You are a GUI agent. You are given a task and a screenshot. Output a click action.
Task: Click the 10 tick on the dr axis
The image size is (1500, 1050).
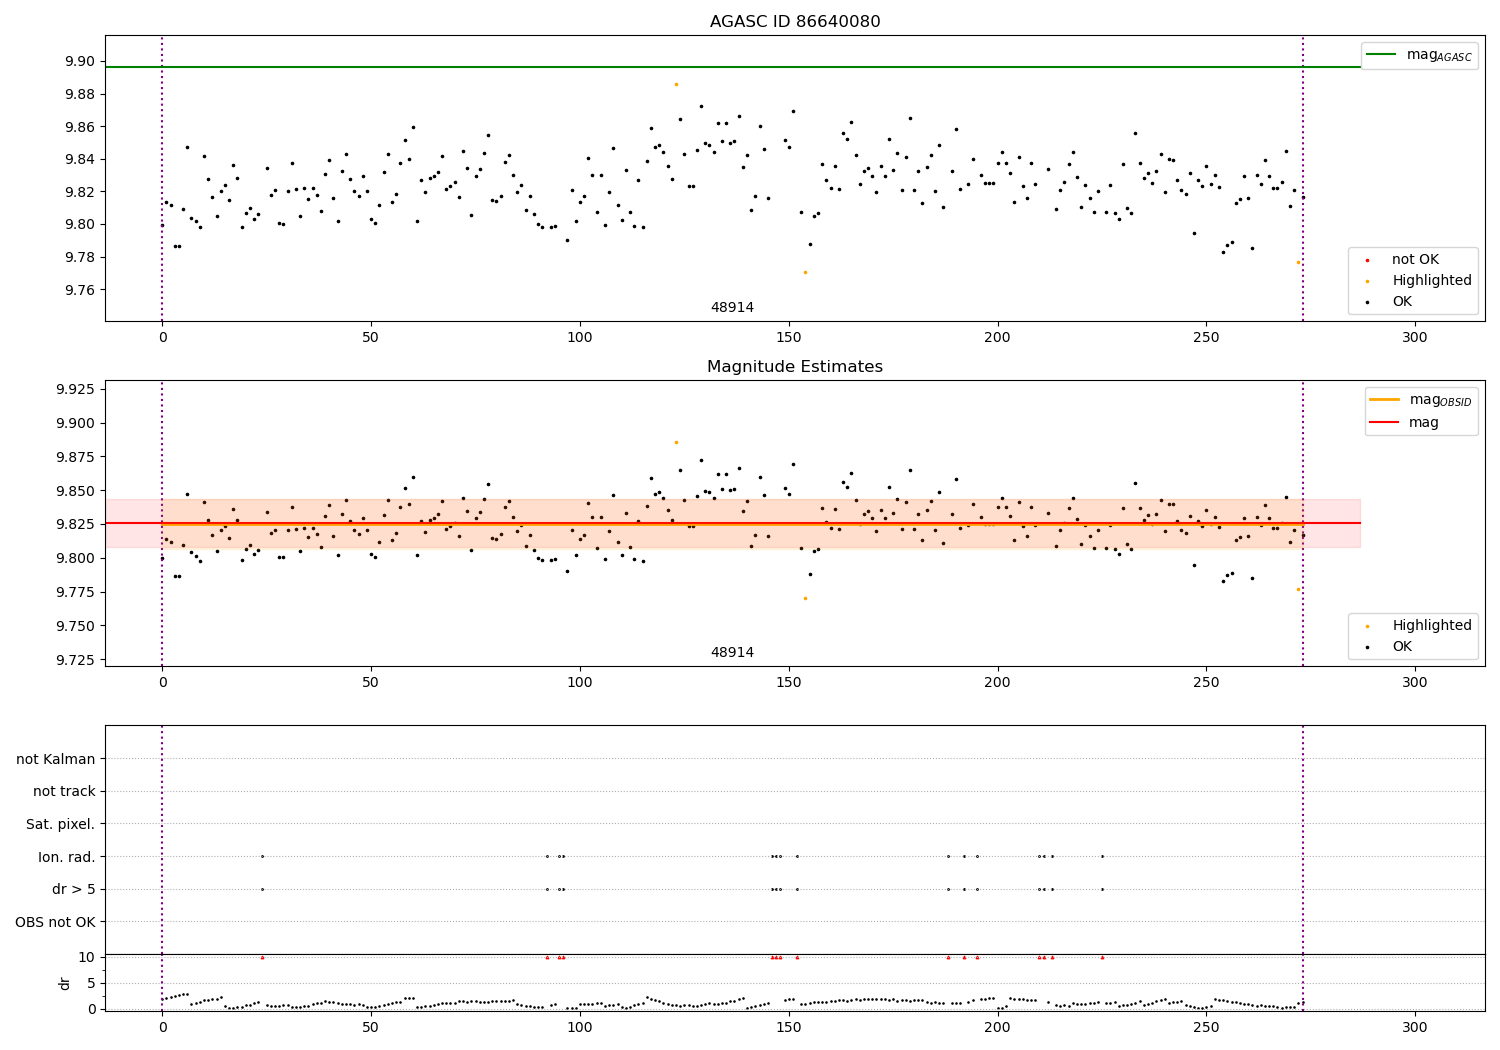click(x=87, y=958)
